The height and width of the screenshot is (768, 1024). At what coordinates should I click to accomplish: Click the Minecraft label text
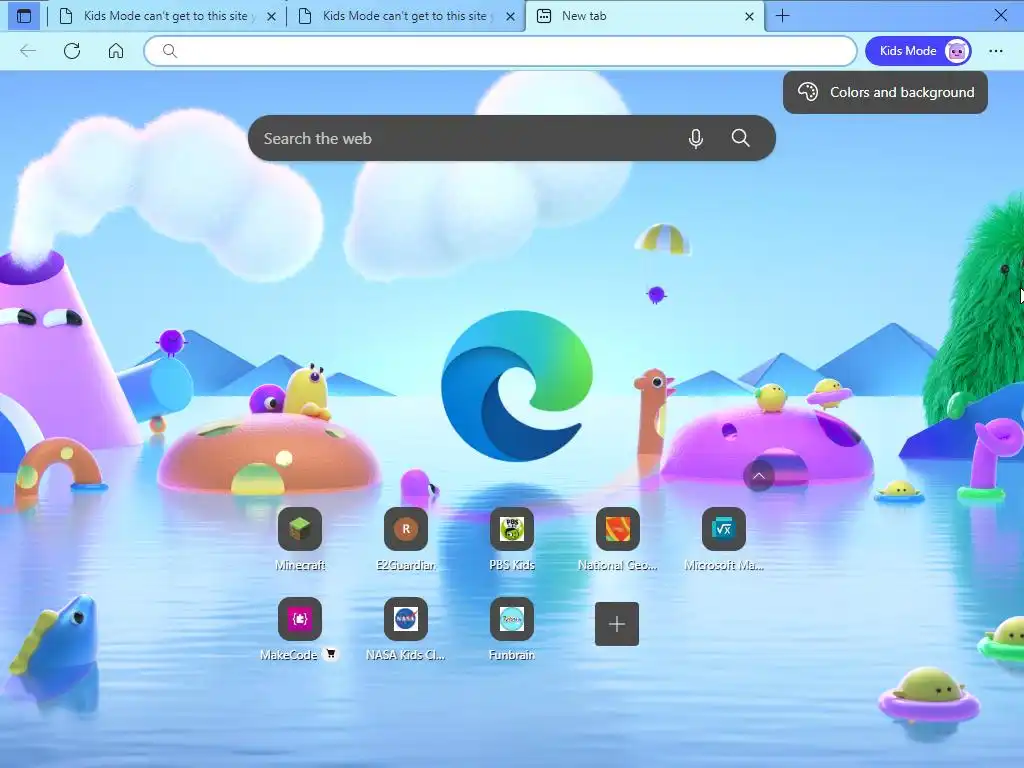(300, 566)
